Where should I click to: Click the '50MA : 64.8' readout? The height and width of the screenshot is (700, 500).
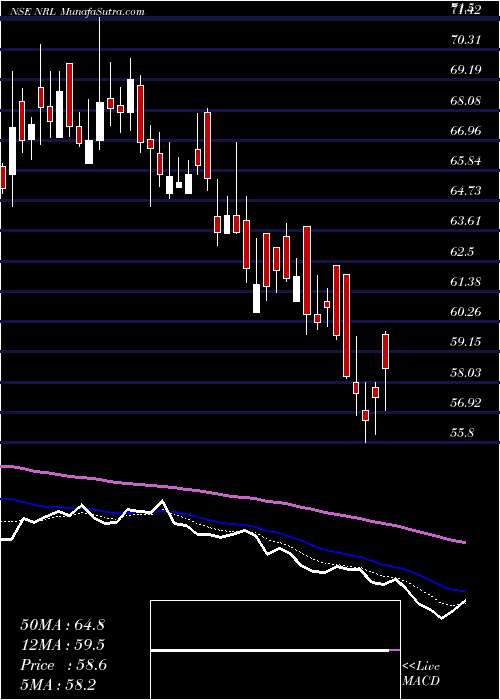pyautogui.click(x=62, y=625)
